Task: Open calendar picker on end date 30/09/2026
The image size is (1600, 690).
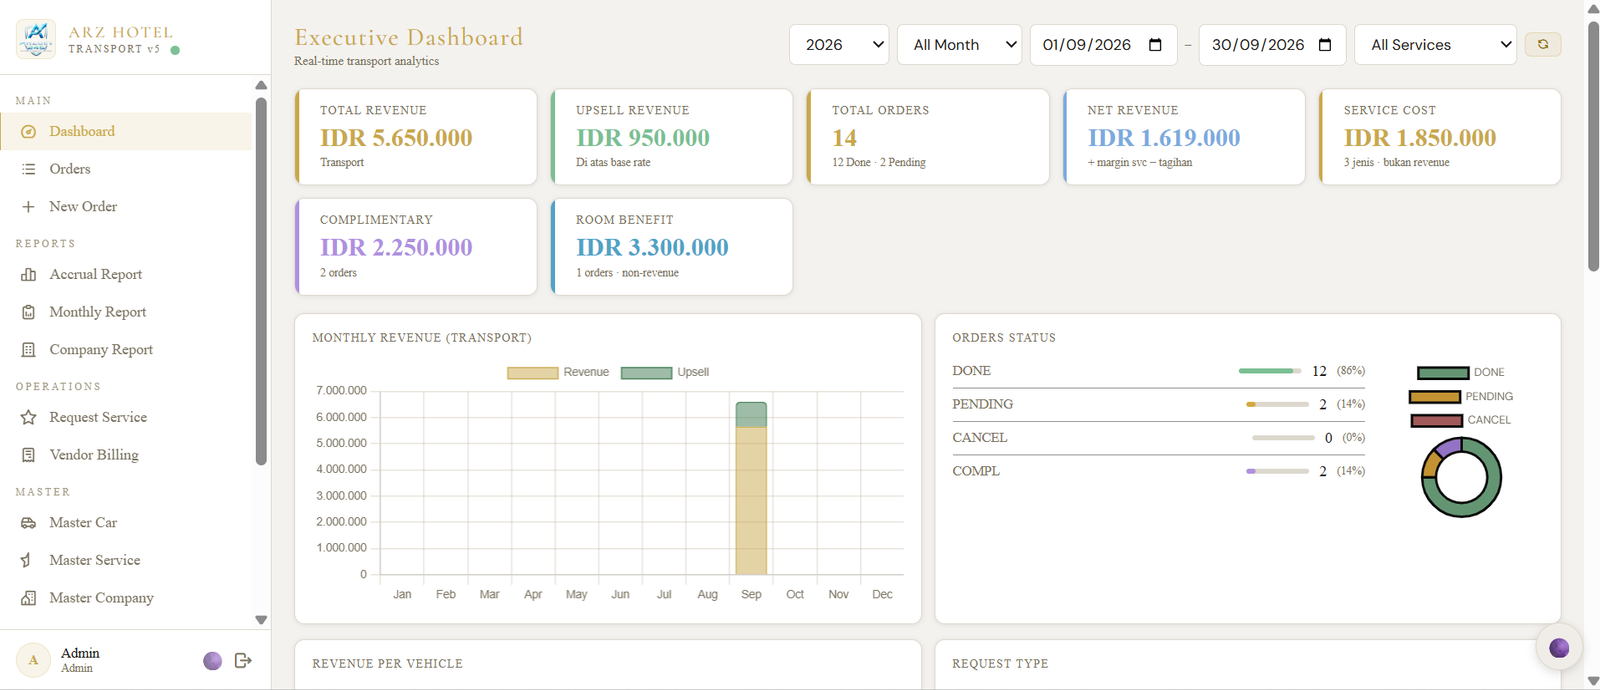Action: 1325,45
